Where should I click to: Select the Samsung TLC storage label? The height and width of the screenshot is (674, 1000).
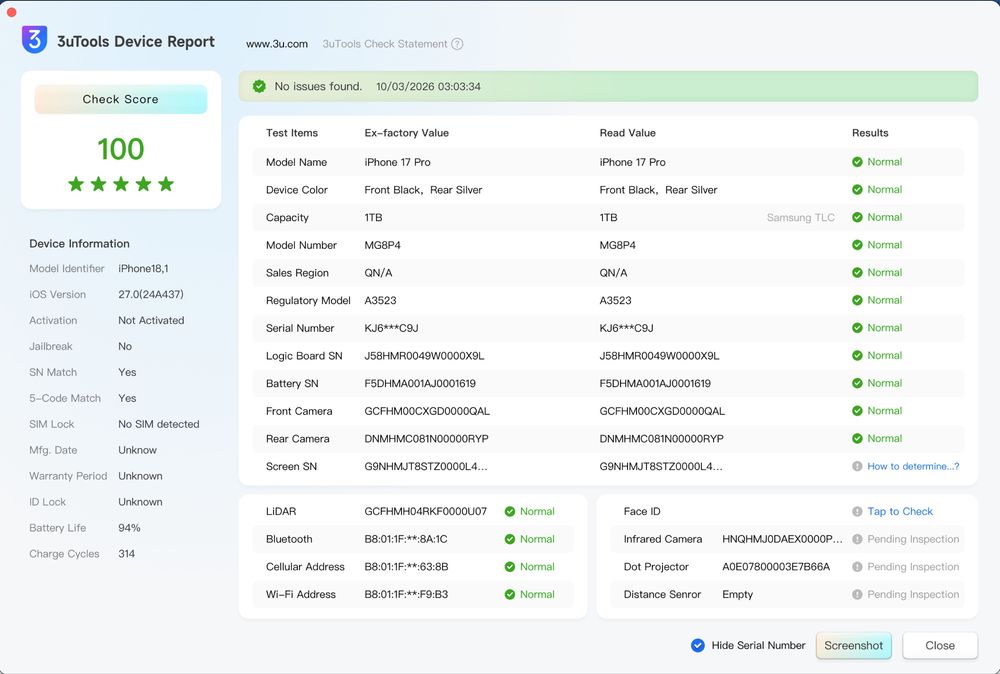coord(800,217)
